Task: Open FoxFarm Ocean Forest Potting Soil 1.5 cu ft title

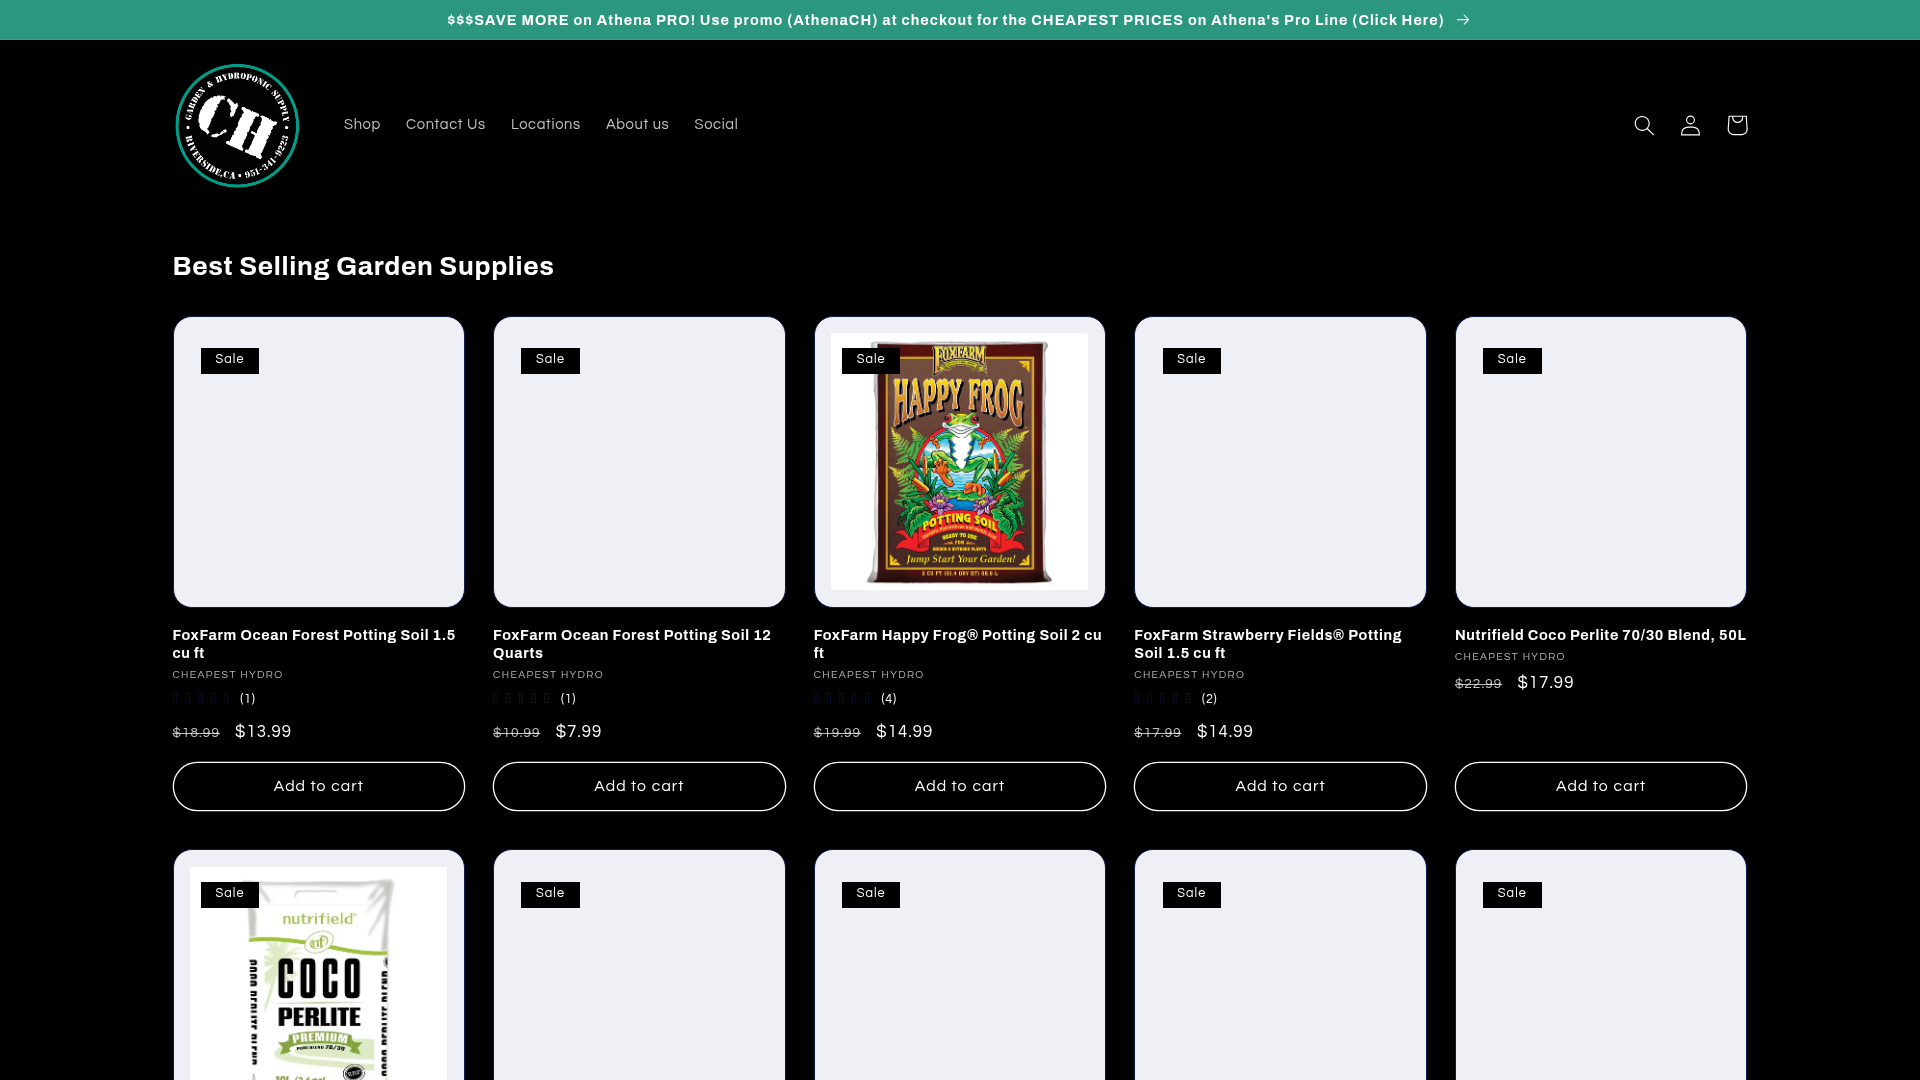Action: click(314, 644)
